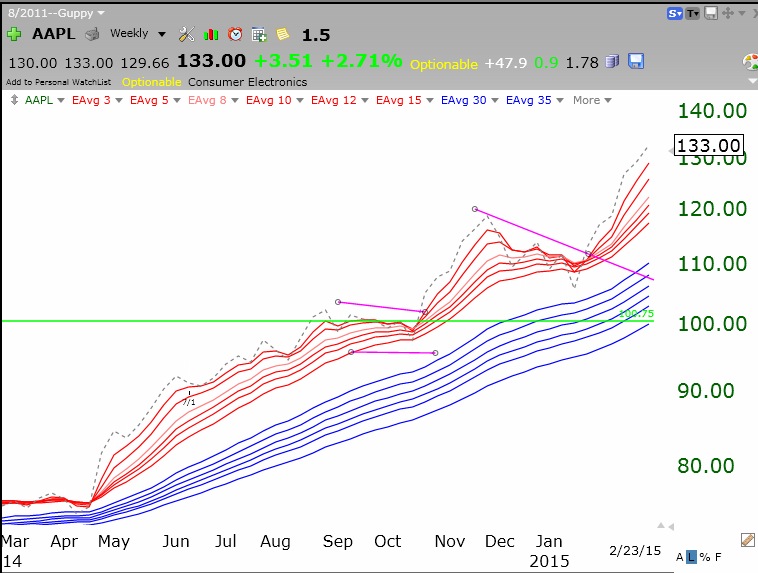Viewport: 758px width, 573px height.
Task: Click the green 0.9 value
Action: point(546,63)
